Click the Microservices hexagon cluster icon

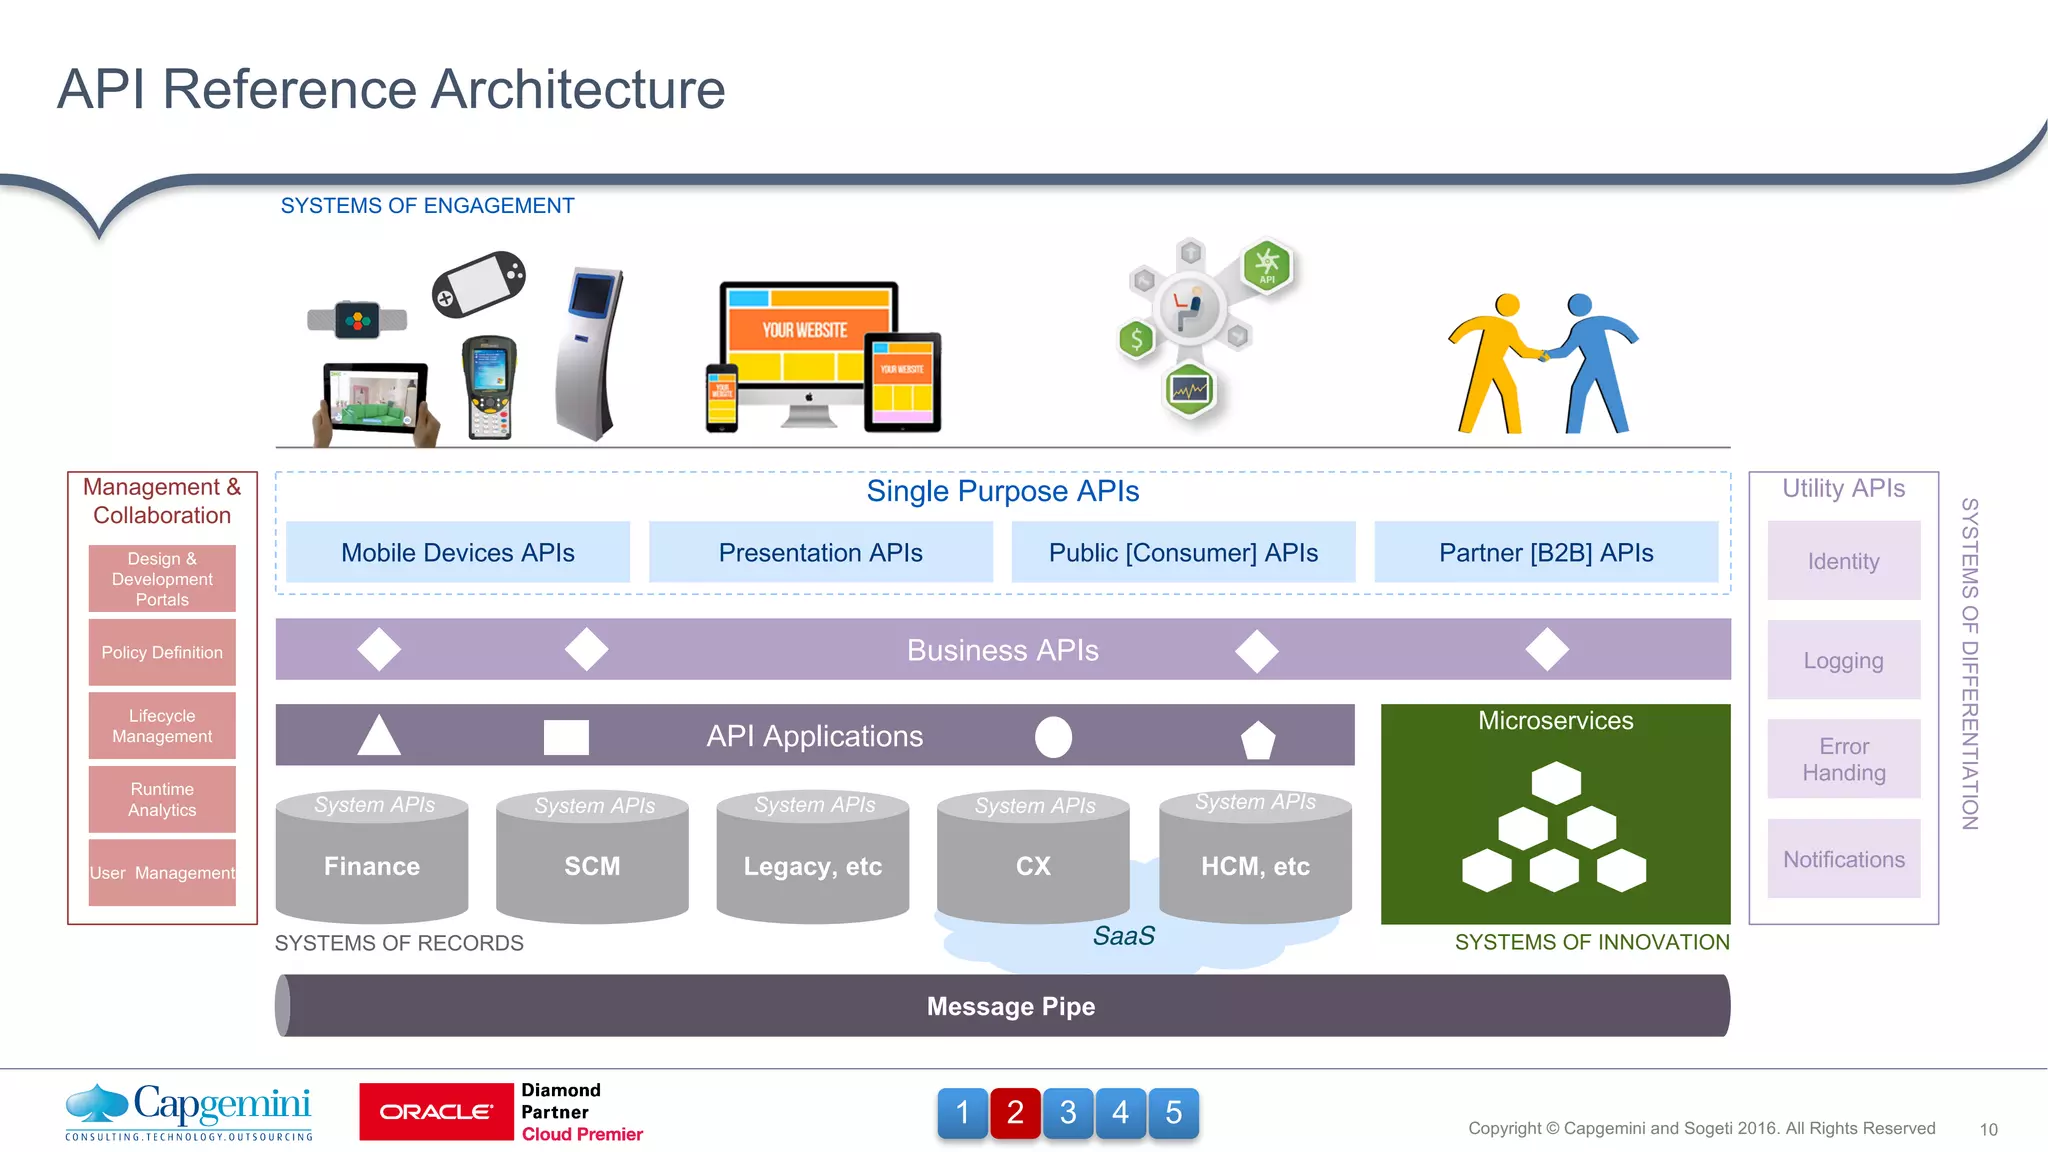[1555, 828]
